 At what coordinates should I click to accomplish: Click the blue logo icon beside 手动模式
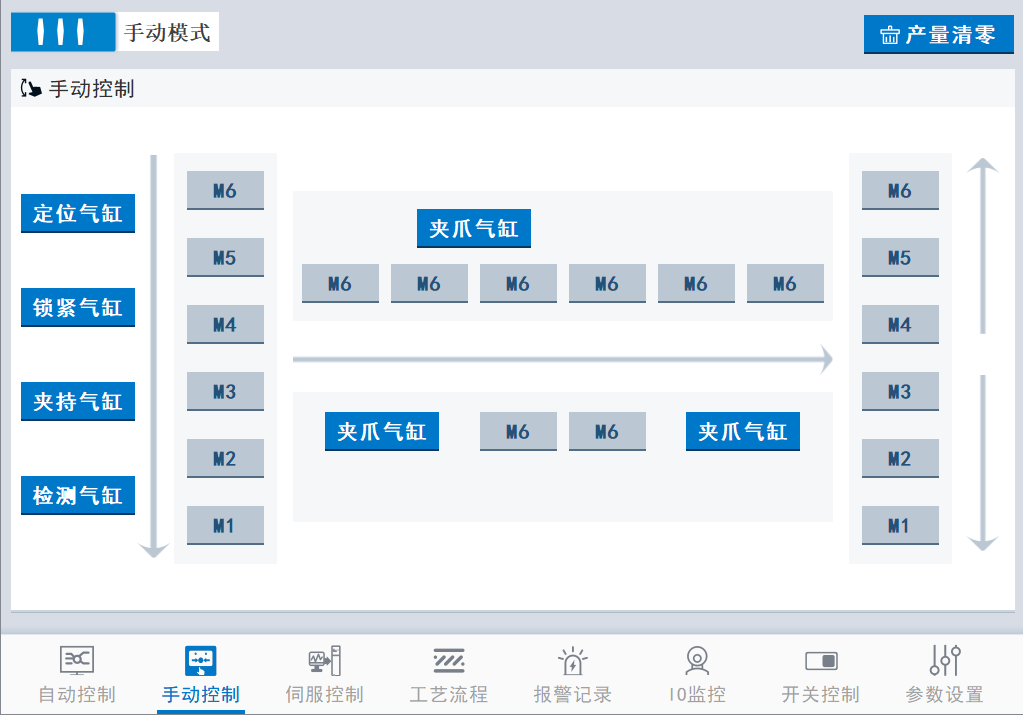click(63, 32)
